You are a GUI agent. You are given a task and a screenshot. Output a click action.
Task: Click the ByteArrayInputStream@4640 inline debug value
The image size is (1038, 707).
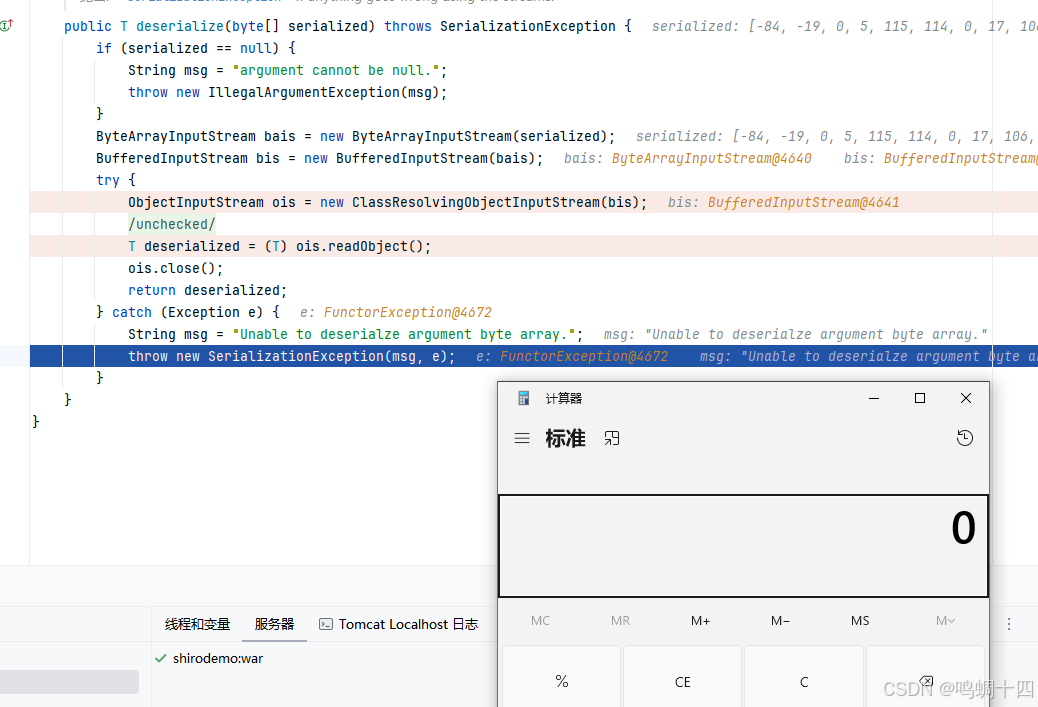pos(712,158)
